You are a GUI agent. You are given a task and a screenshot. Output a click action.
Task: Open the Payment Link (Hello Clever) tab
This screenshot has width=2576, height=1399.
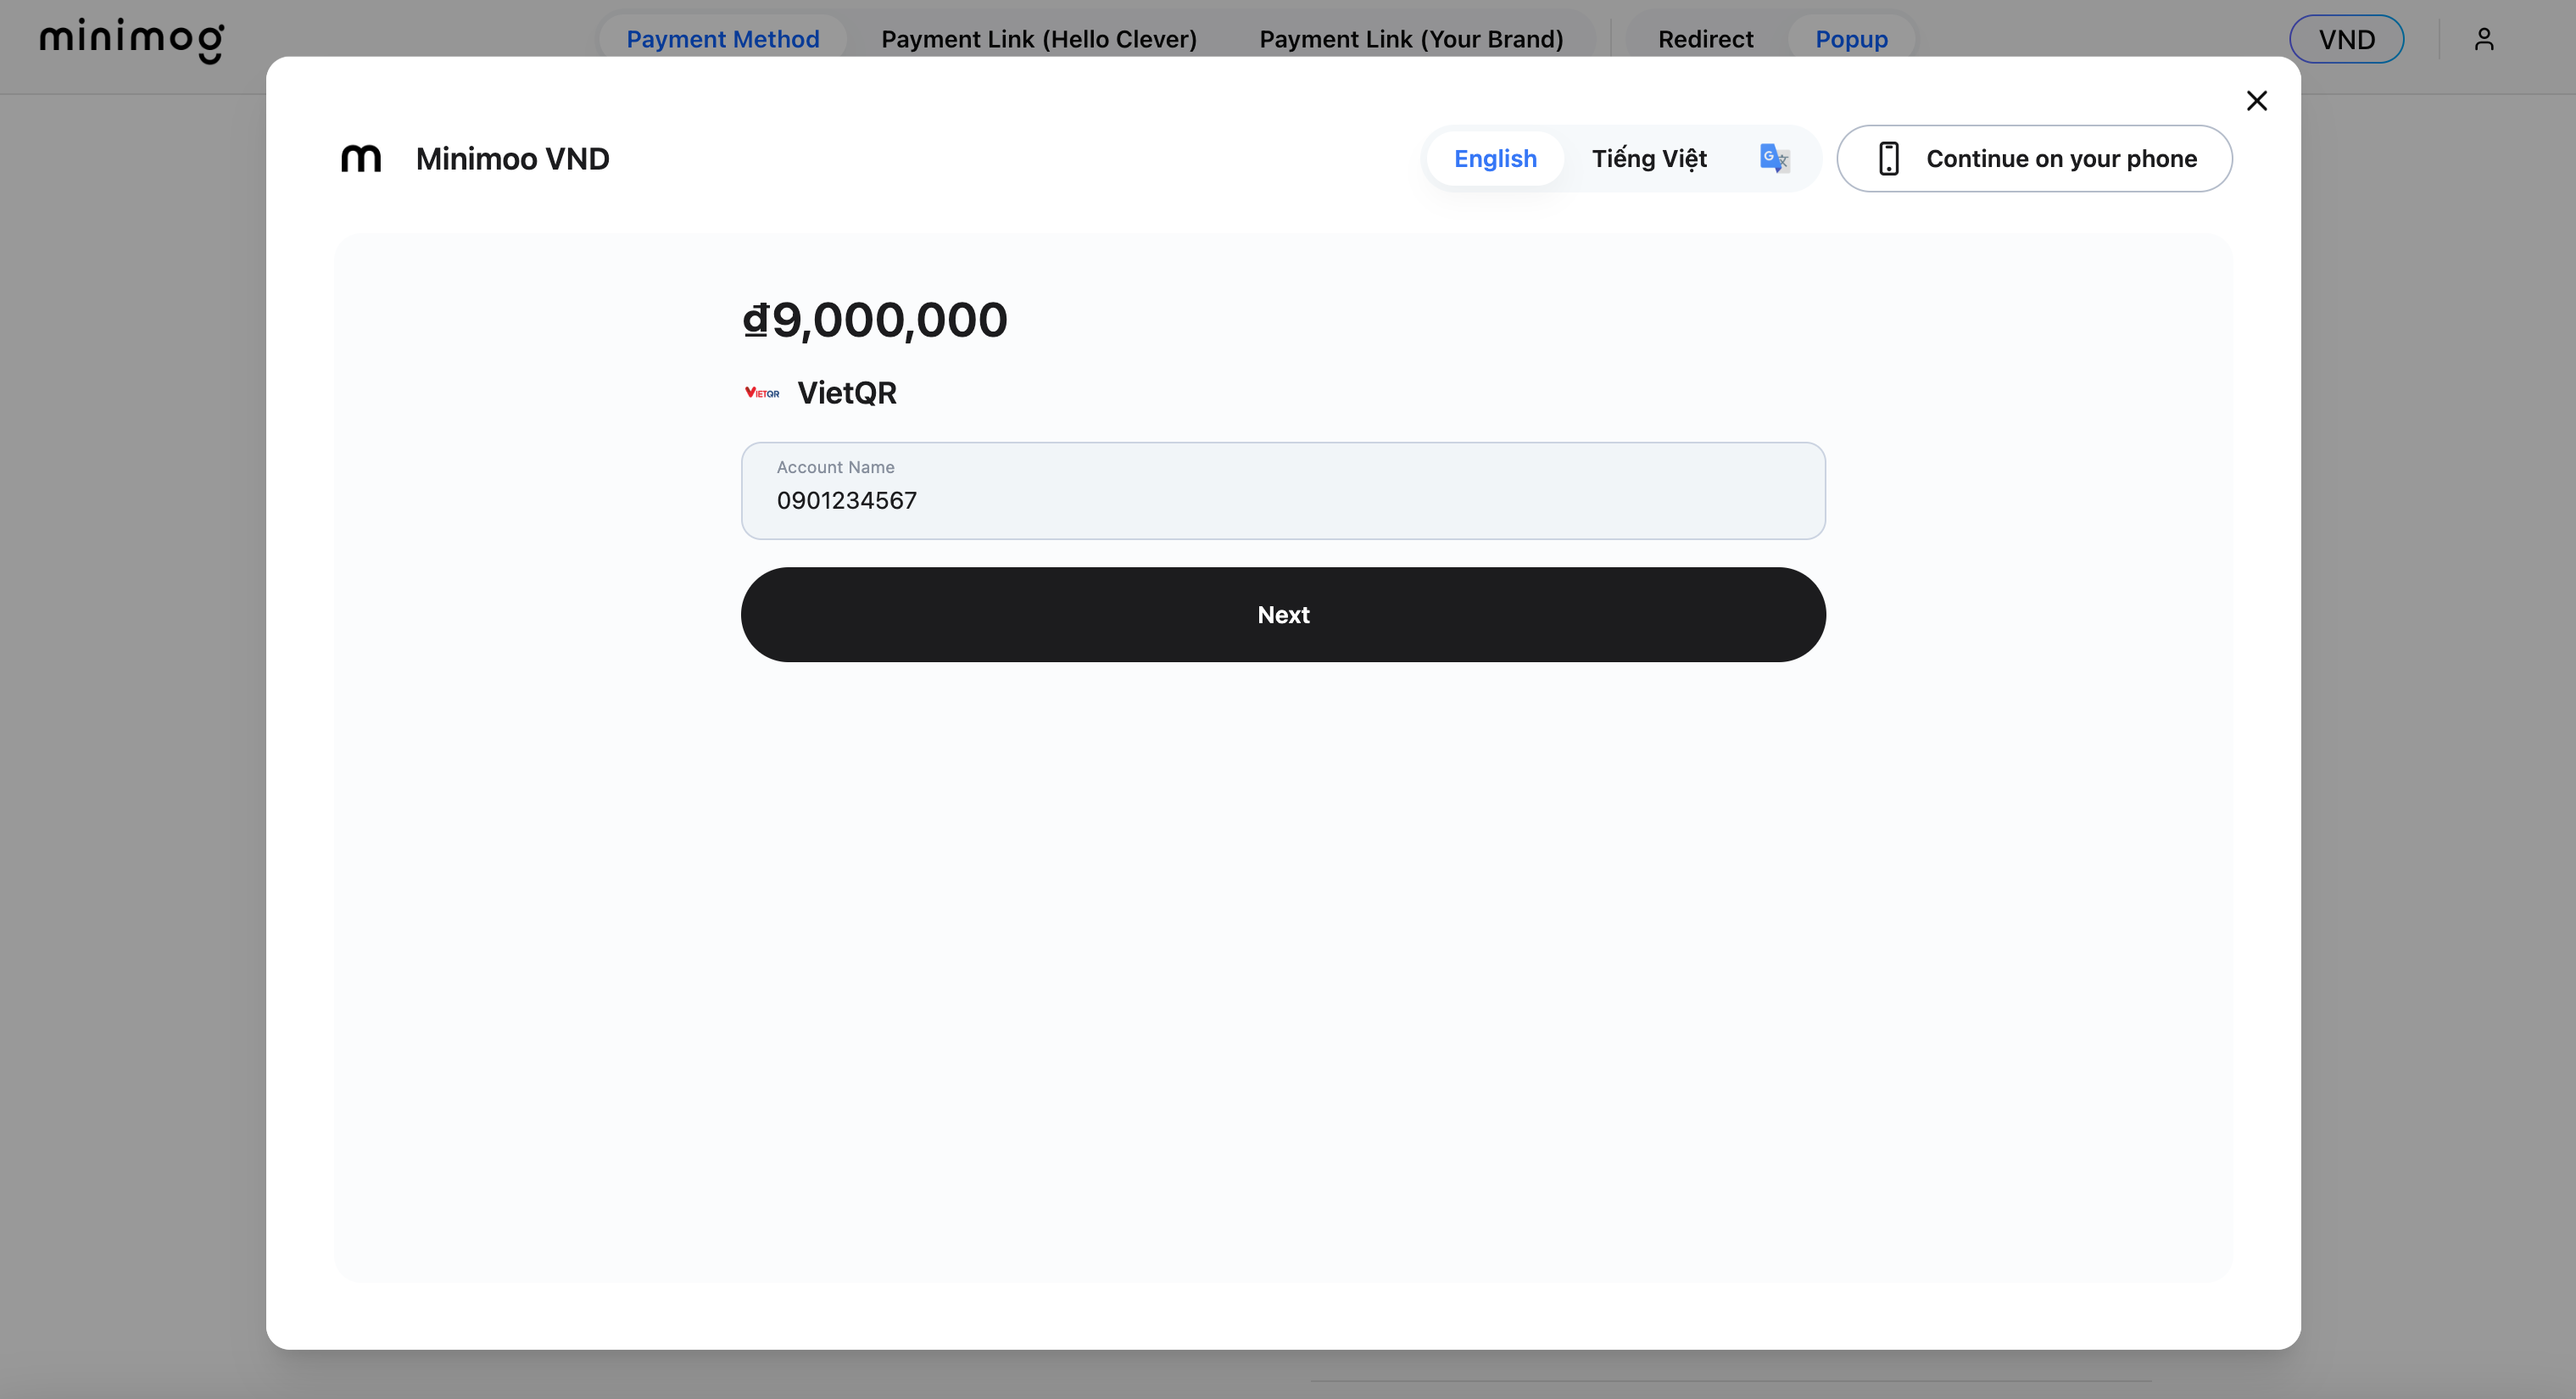[x=1038, y=40]
